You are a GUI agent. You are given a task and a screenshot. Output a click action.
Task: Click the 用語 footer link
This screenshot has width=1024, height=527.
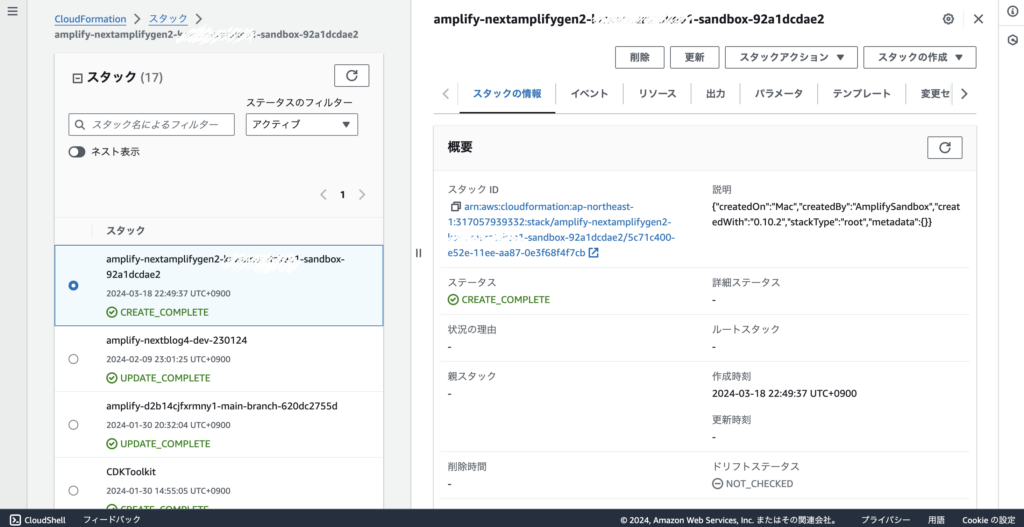click(936, 520)
